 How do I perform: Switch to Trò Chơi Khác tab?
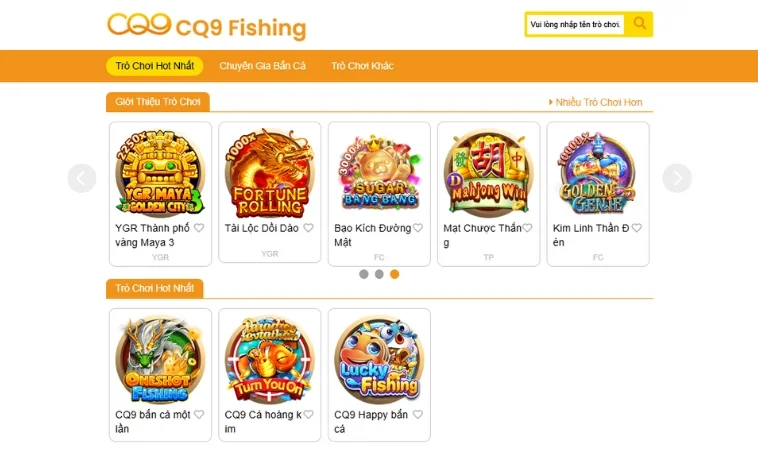pyautogui.click(x=363, y=66)
